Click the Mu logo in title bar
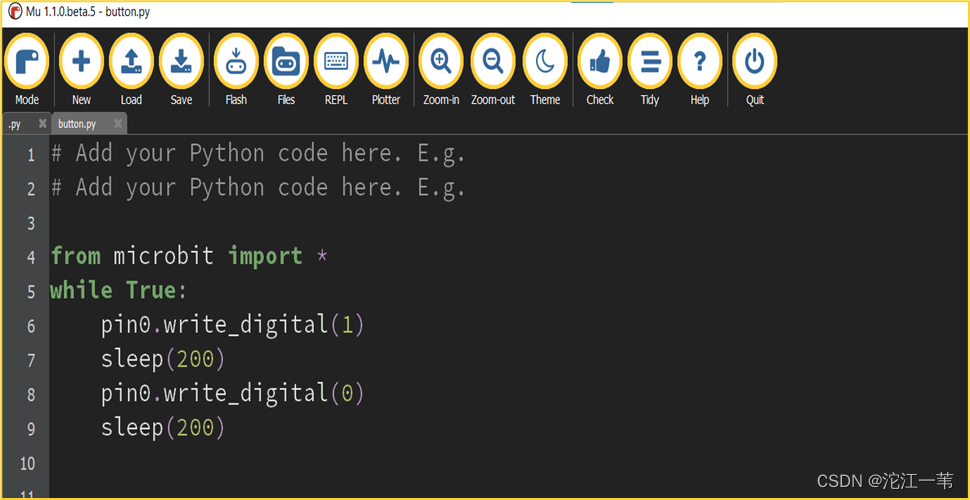This screenshot has width=970, height=500. coord(14,13)
